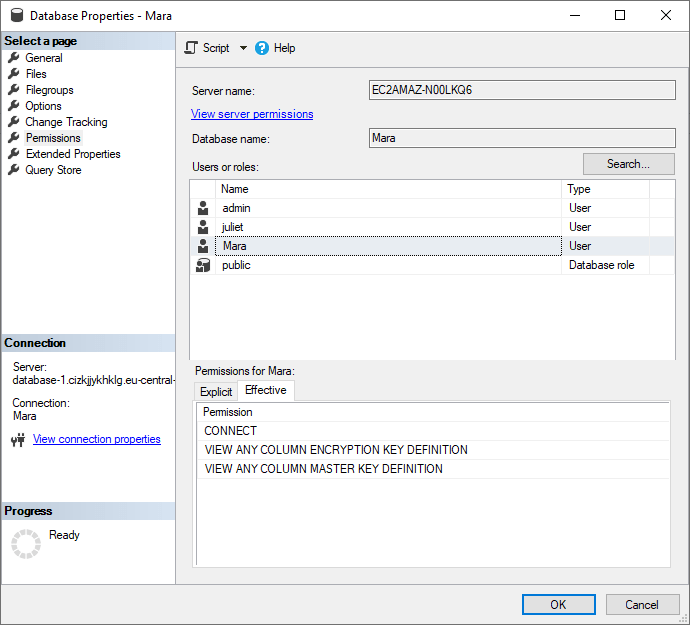
Task: Open the Extended Properties page
Action: (73, 154)
